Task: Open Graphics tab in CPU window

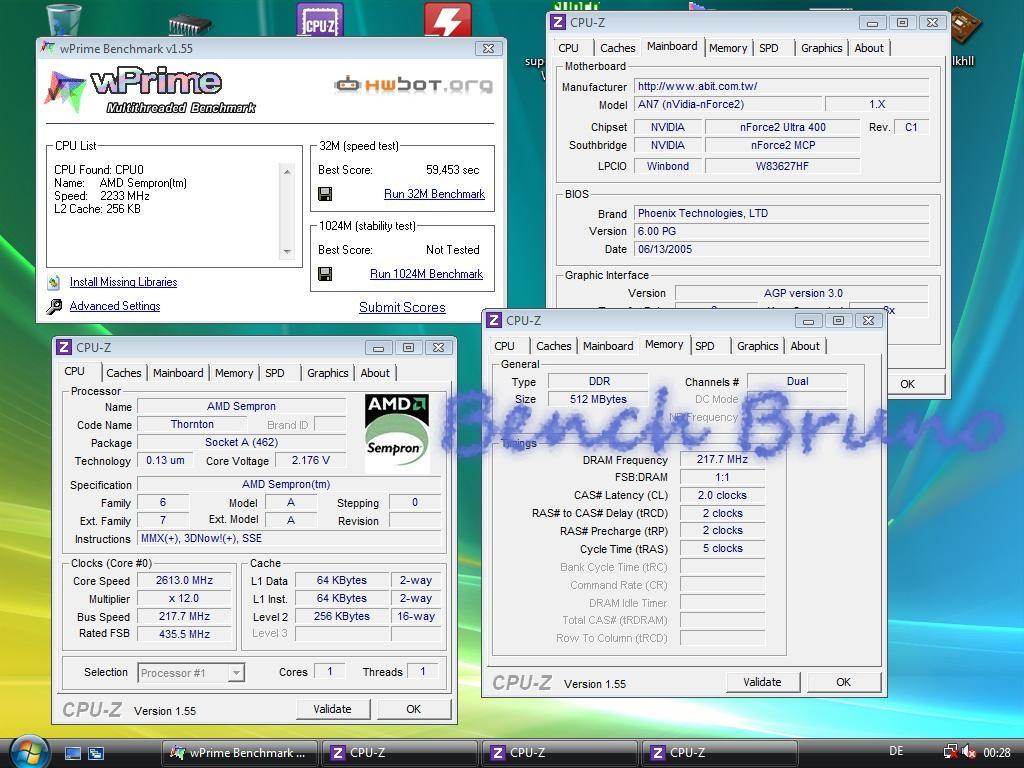Action: [x=327, y=373]
